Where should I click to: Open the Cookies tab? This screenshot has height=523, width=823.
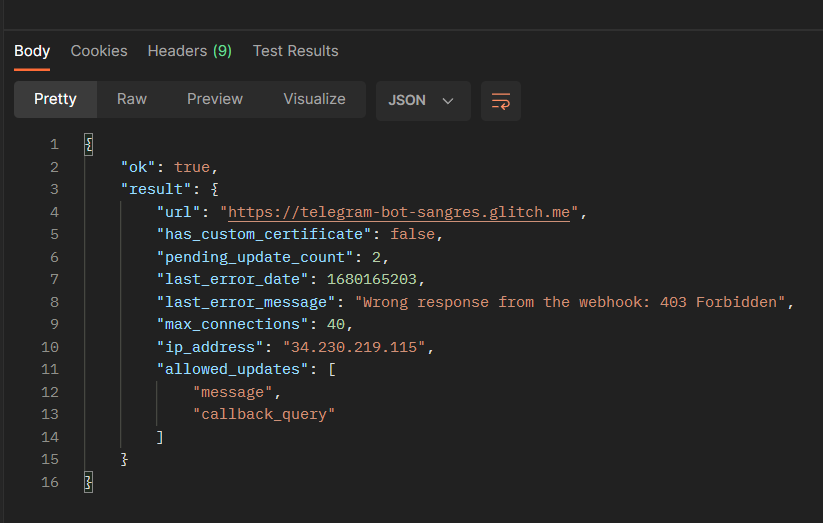(x=99, y=51)
